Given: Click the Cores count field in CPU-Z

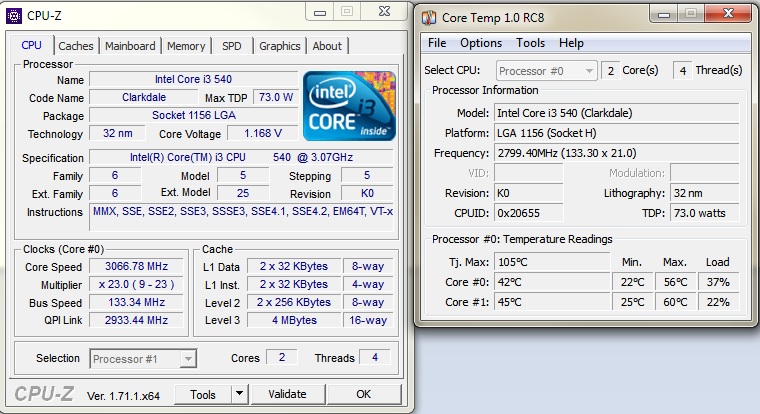Looking at the screenshot, I should coord(282,358).
